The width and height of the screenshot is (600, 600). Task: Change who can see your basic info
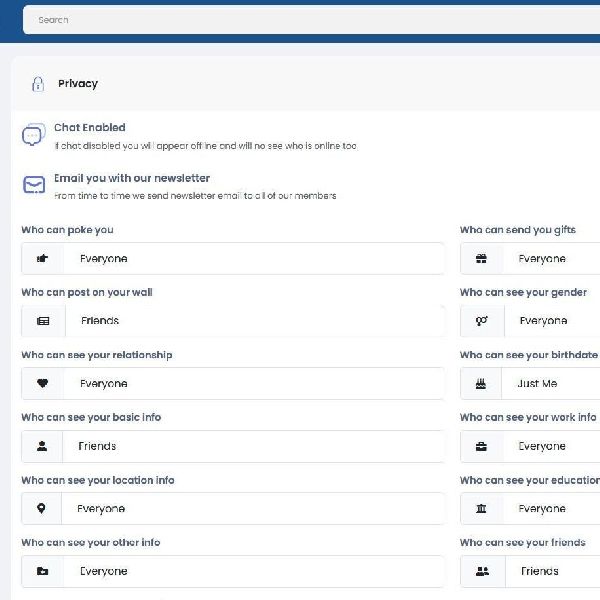click(252, 446)
